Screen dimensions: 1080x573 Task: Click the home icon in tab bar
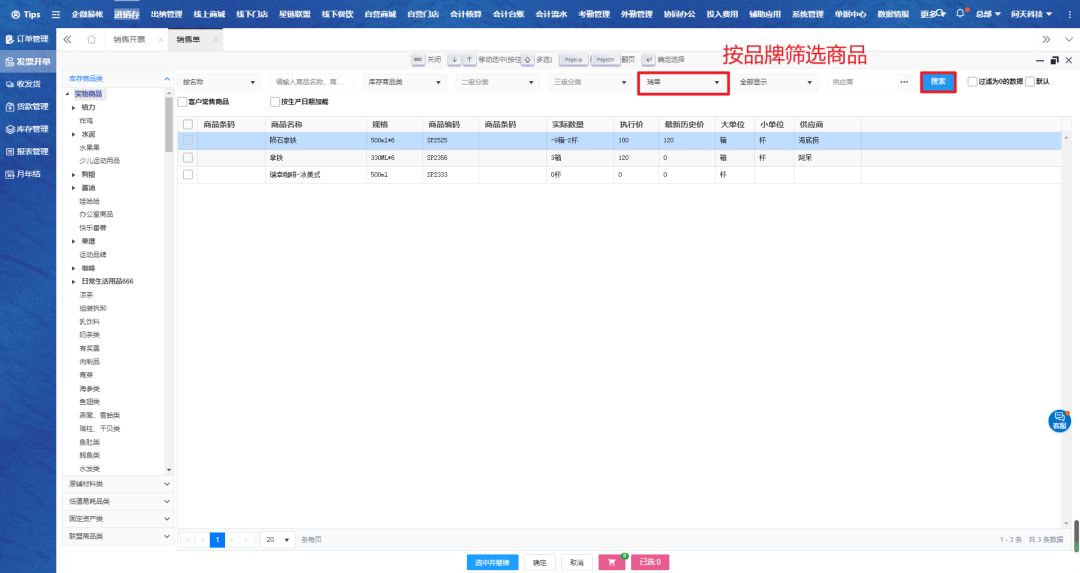point(92,39)
